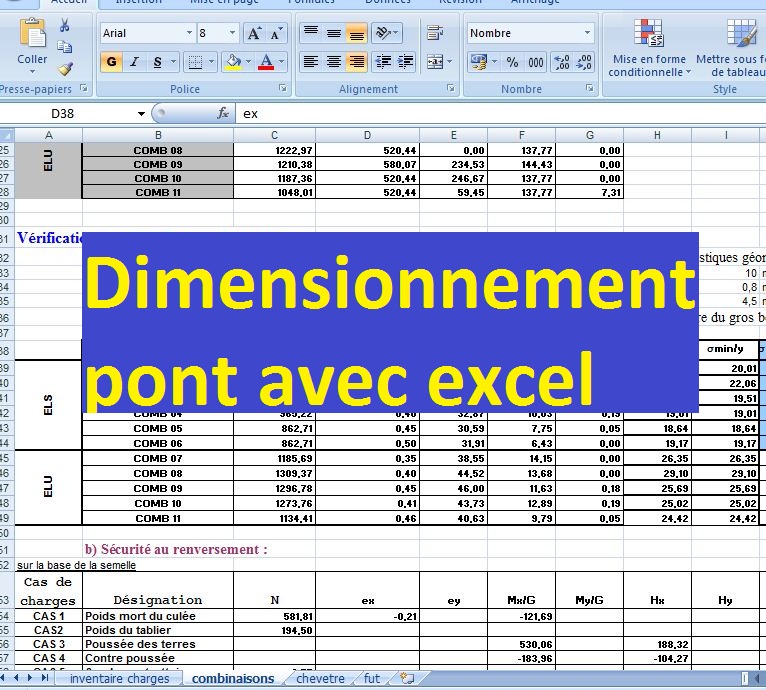Image resolution: width=766 pixels, height=690 pixels.
Task: Click Sécurité au renversement heading
Action: point(176,549)
